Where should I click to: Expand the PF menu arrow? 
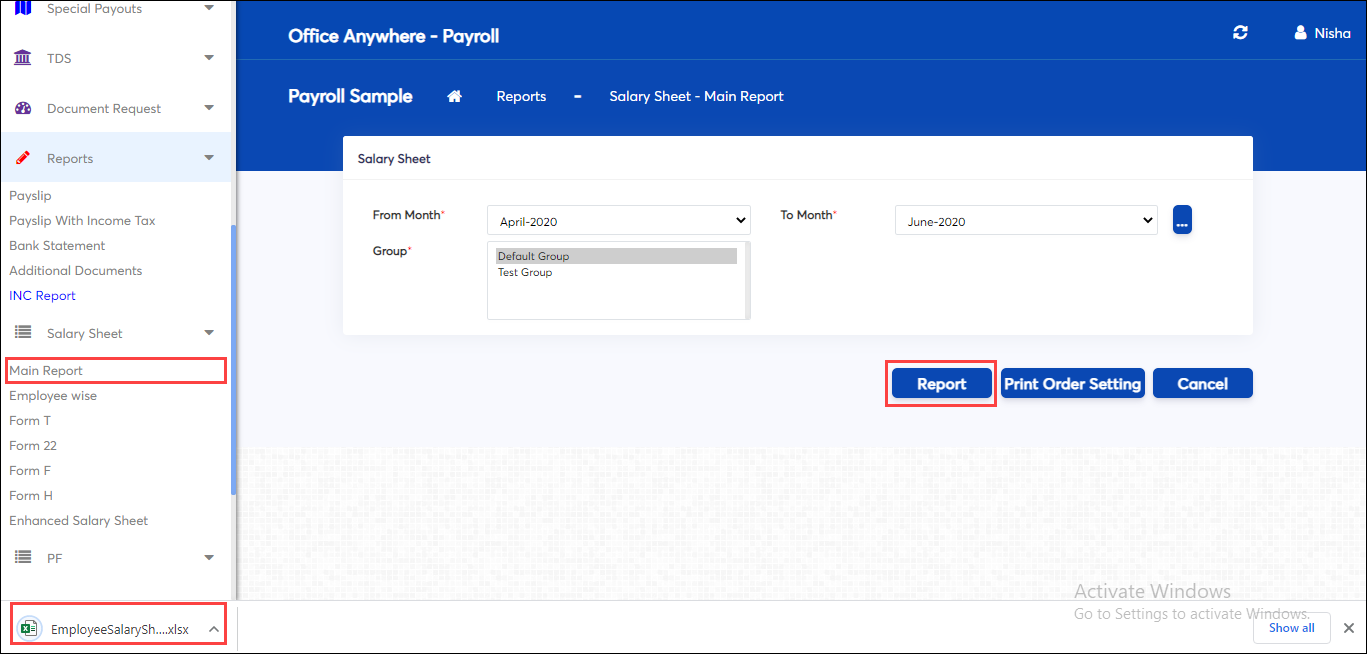click(x=209, y=558)
